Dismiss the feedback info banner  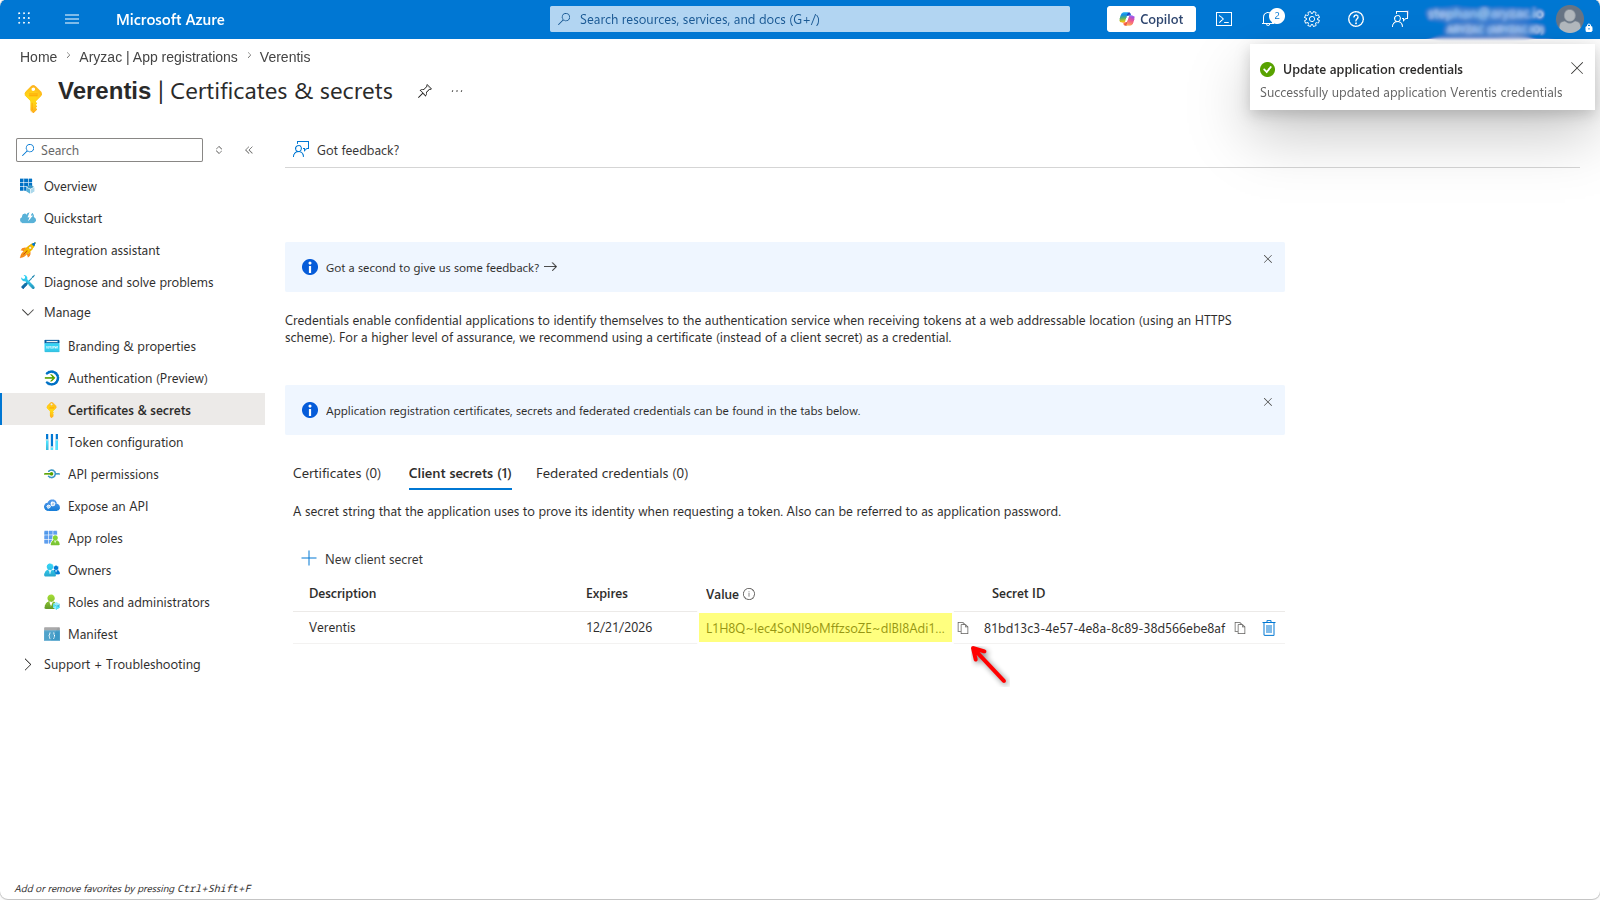(1268, 259)
